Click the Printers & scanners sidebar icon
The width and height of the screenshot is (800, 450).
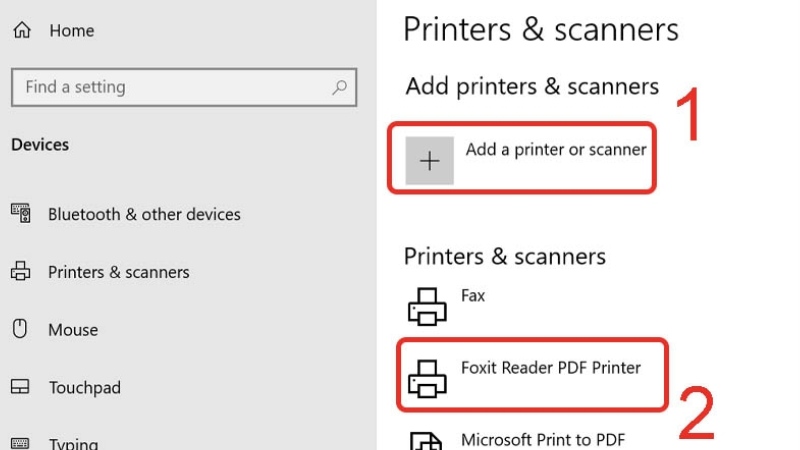point(21,271)
